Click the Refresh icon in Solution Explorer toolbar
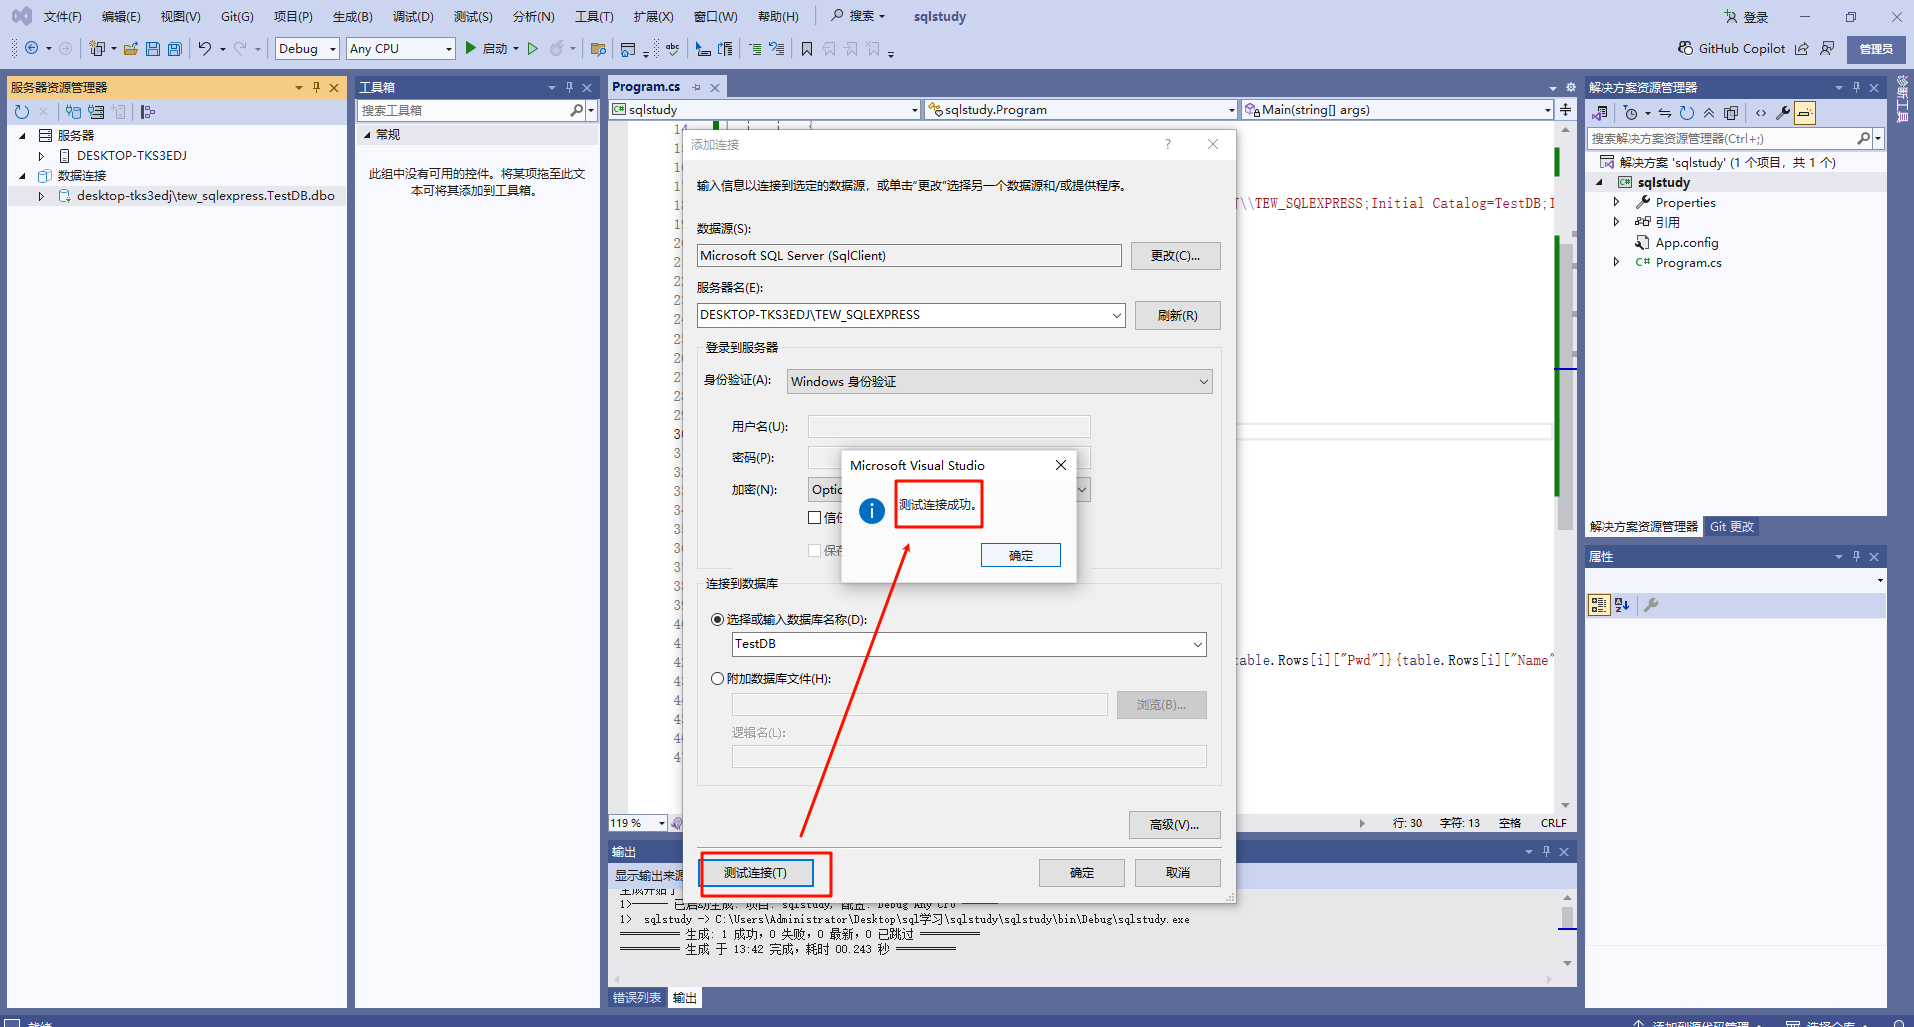 (1687, 113)
